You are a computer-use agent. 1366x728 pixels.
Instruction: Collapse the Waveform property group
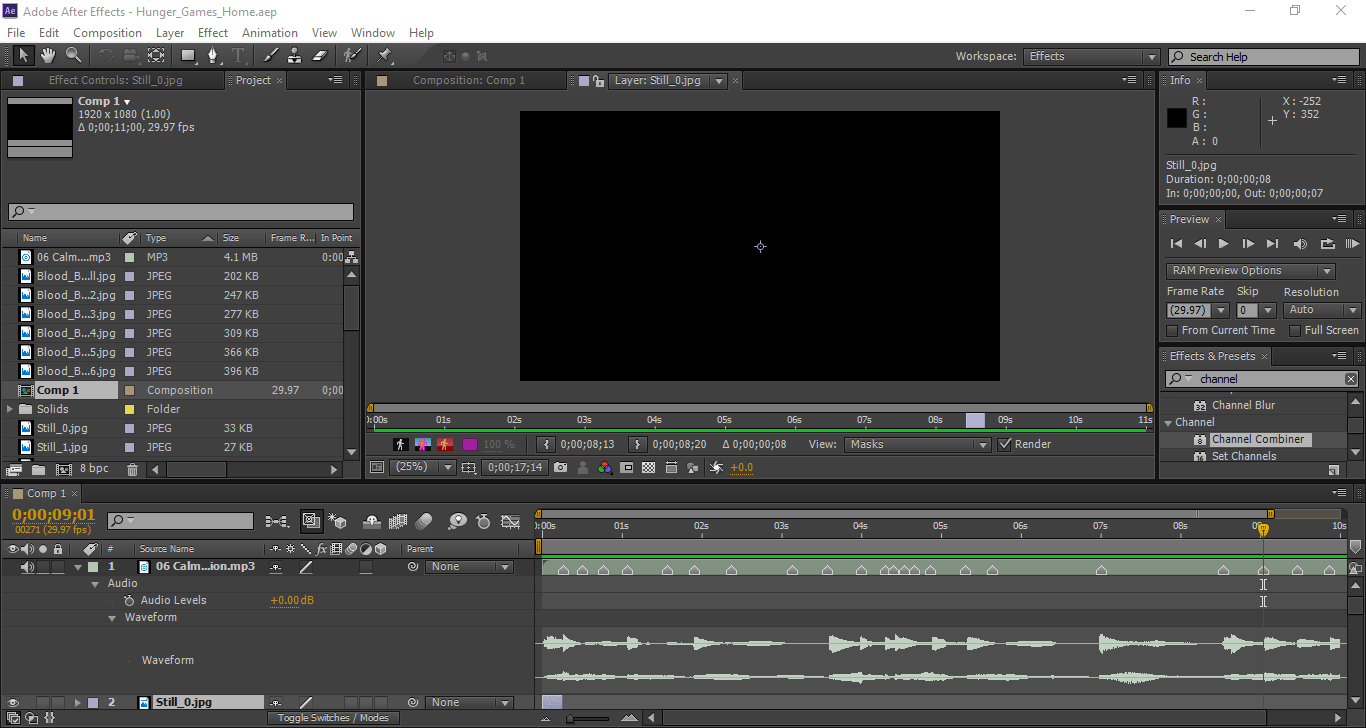(x=112, y=617)
